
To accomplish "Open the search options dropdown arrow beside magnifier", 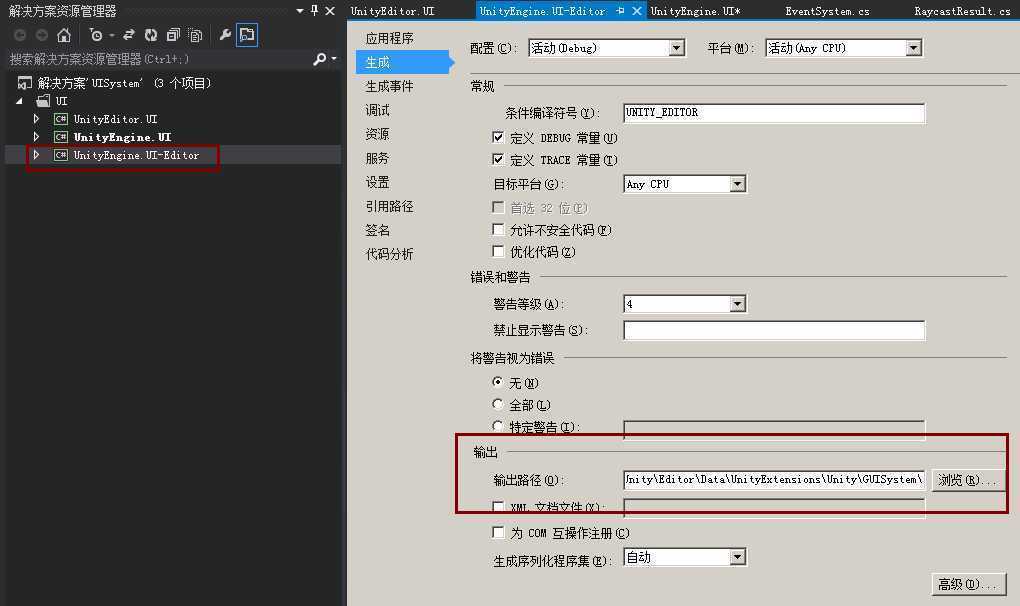I will [334, 59].
